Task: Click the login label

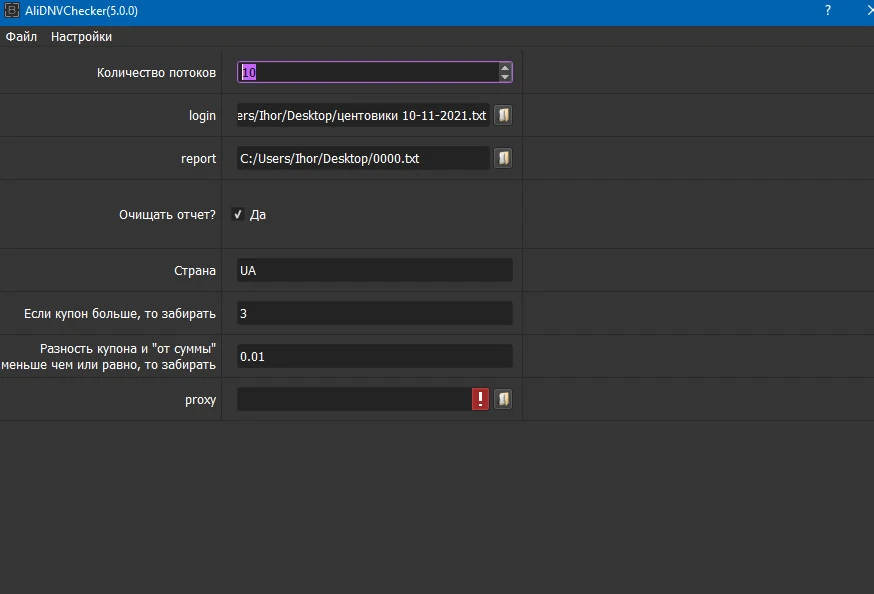Action: tap(202, 116)
